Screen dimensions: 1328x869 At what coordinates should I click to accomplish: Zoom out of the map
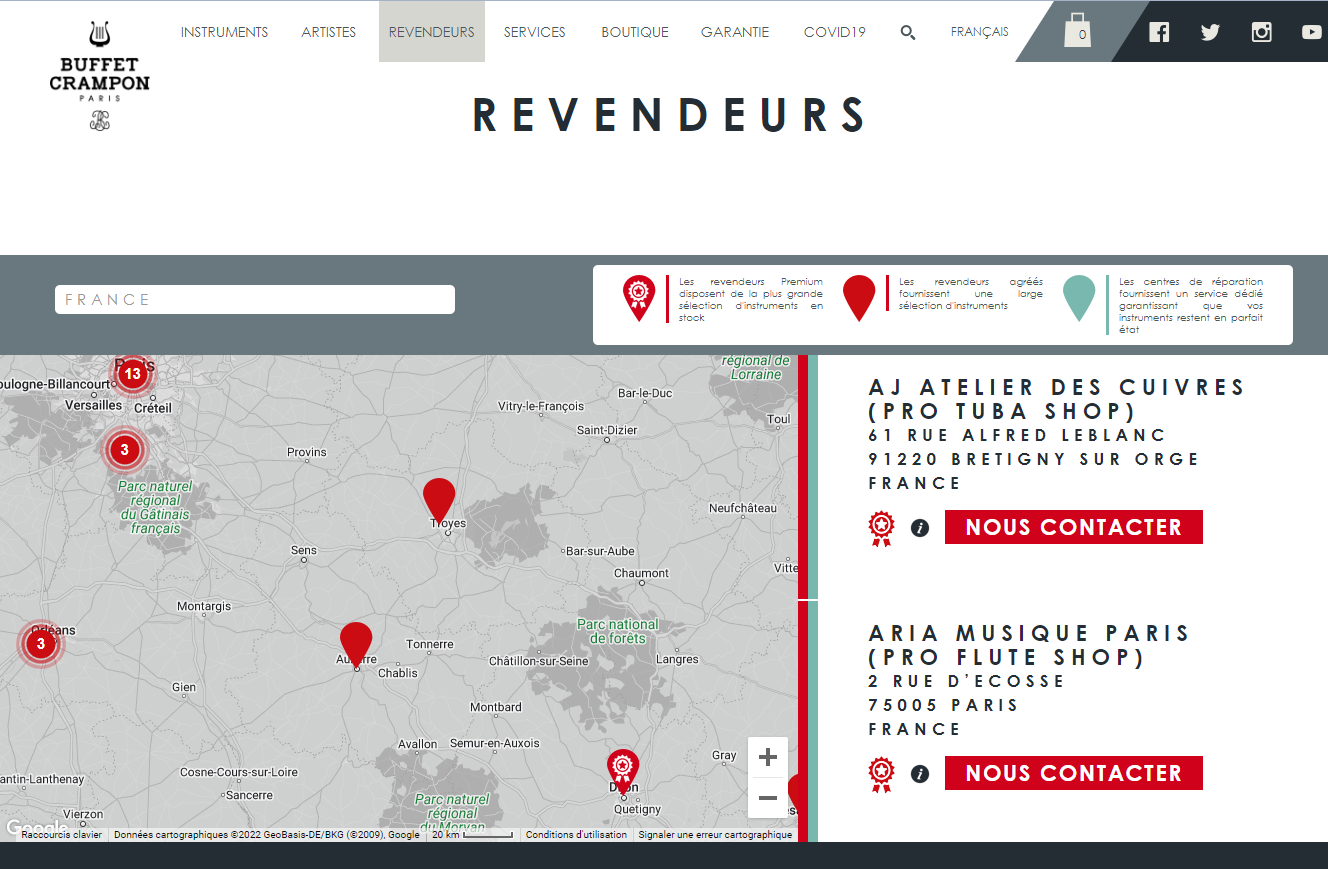click(x=768, y=798)
